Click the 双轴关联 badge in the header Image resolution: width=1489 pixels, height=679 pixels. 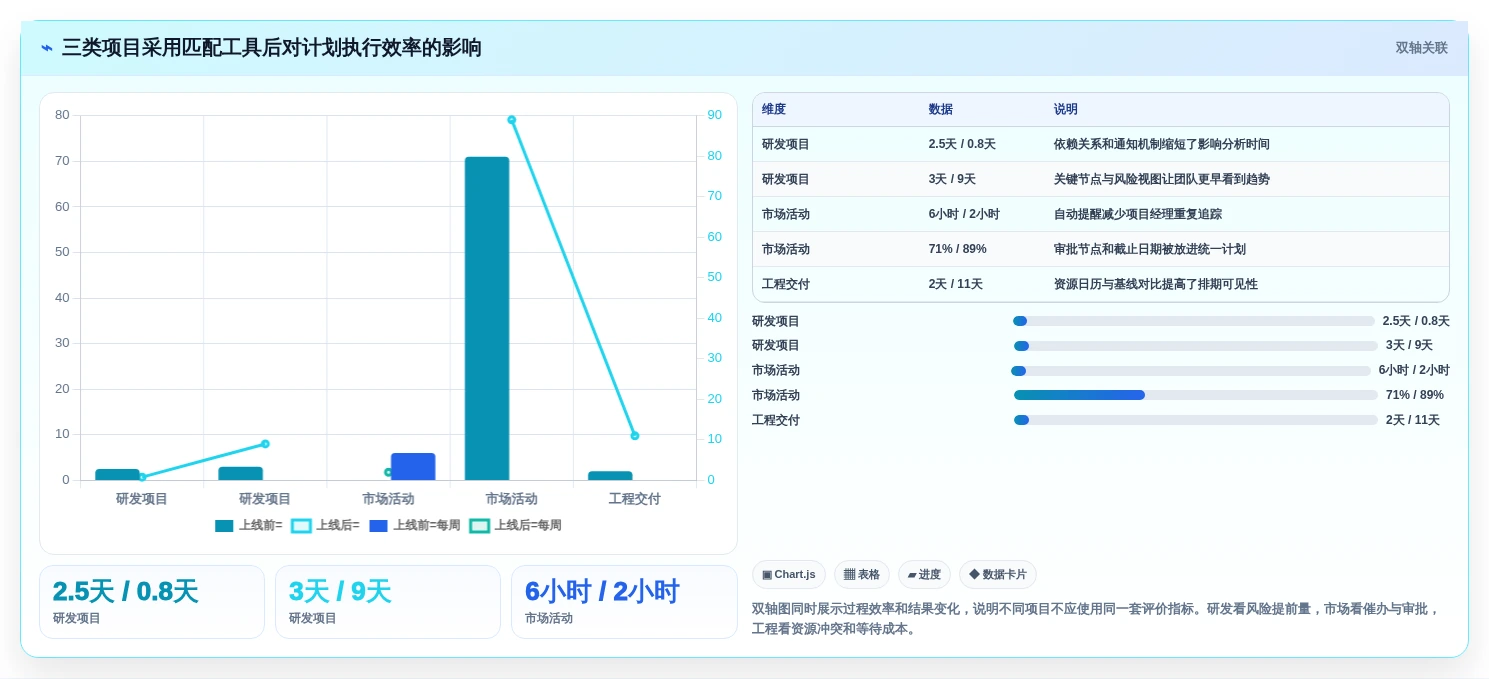(x=1421, y=48)
